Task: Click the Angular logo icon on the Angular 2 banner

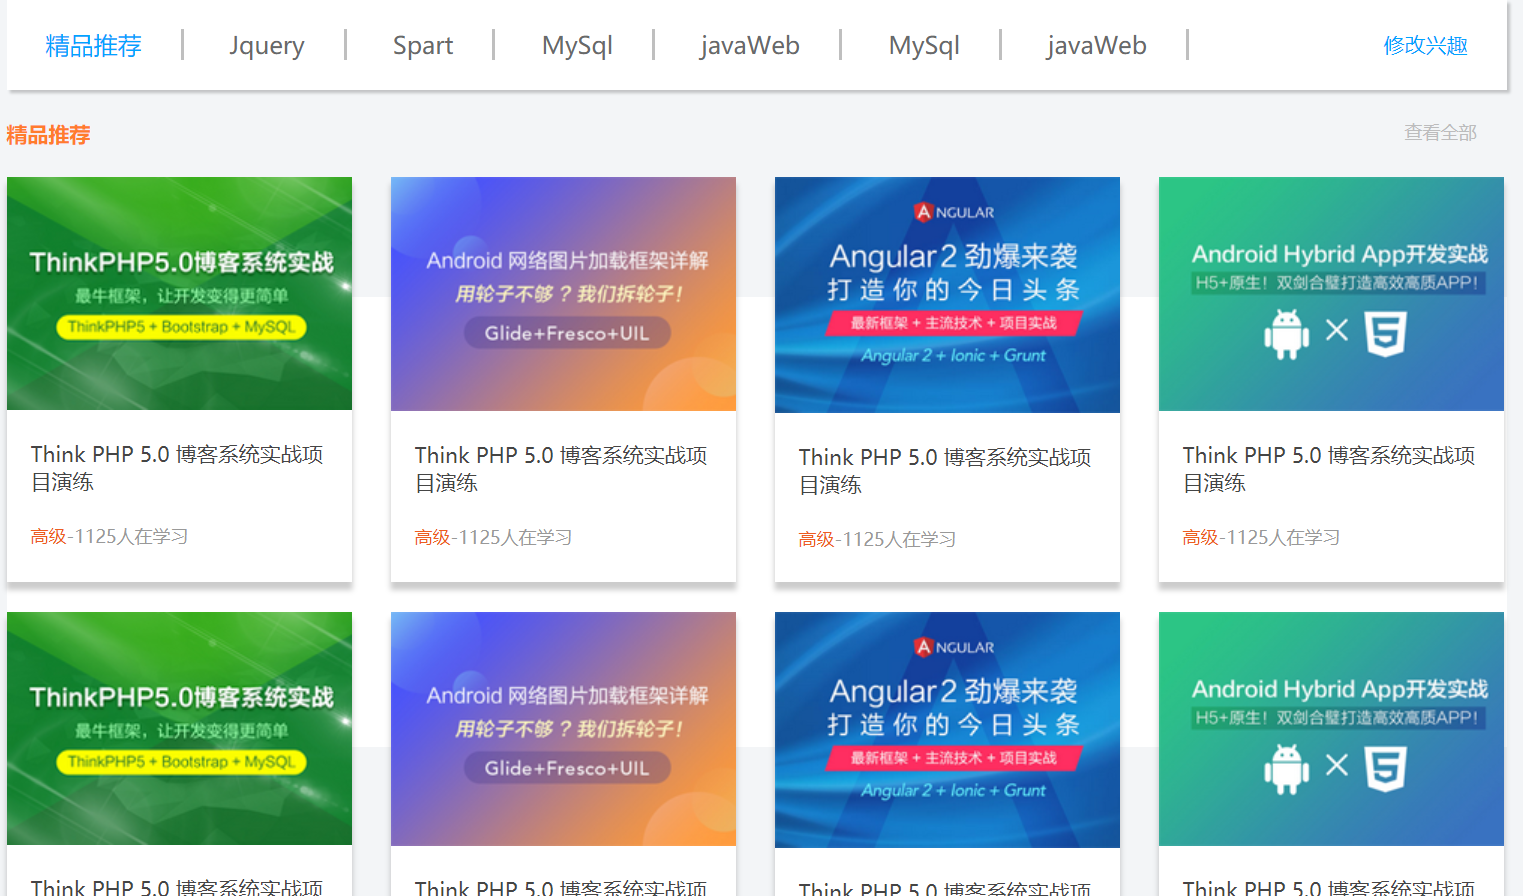Action: pos(922,211)
